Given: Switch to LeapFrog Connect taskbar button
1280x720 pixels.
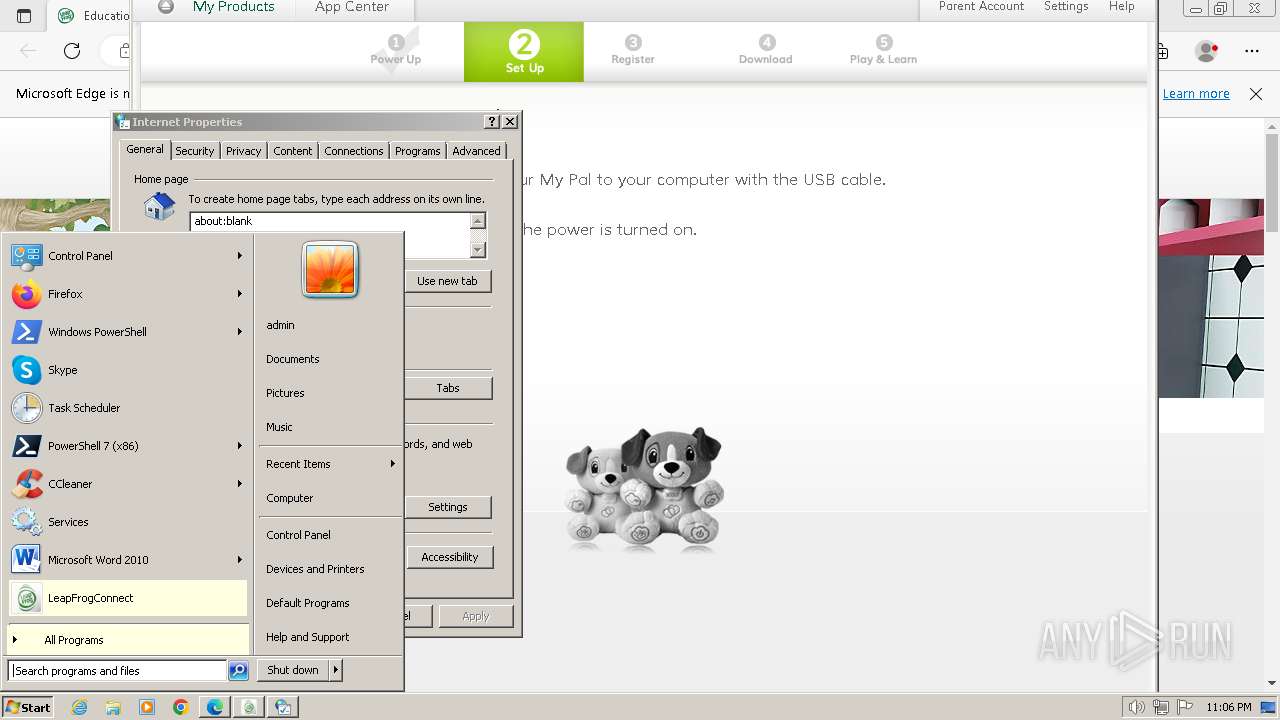Looking at the screenshot, I should tap(249, 707).
